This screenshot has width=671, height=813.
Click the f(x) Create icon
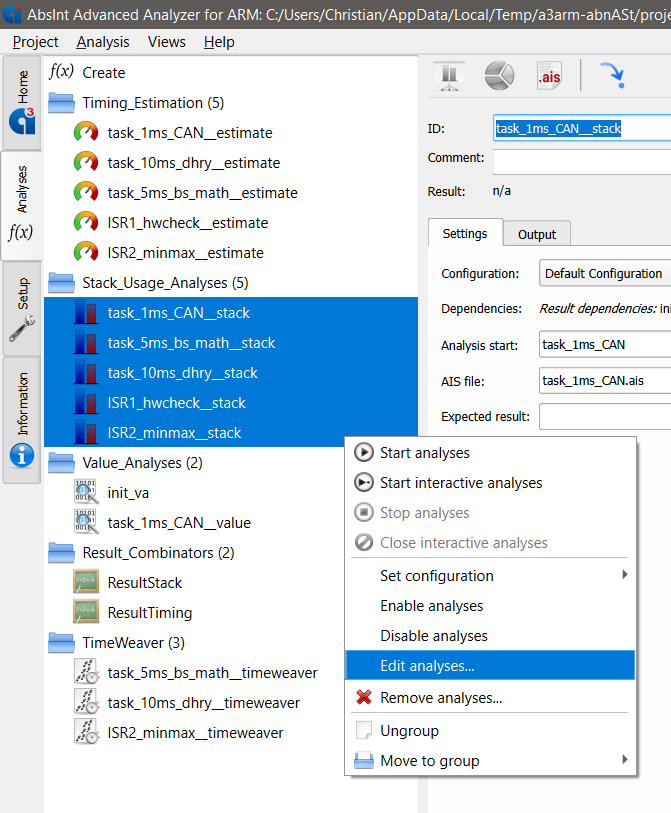[61, 72]
